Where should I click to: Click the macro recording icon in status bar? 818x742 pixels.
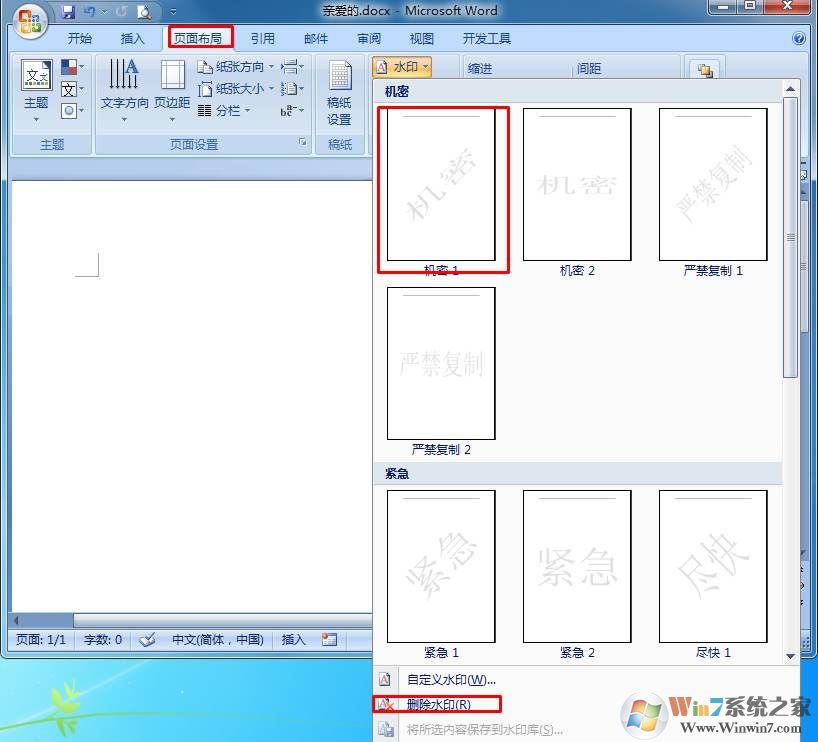(x=329, y=639)
